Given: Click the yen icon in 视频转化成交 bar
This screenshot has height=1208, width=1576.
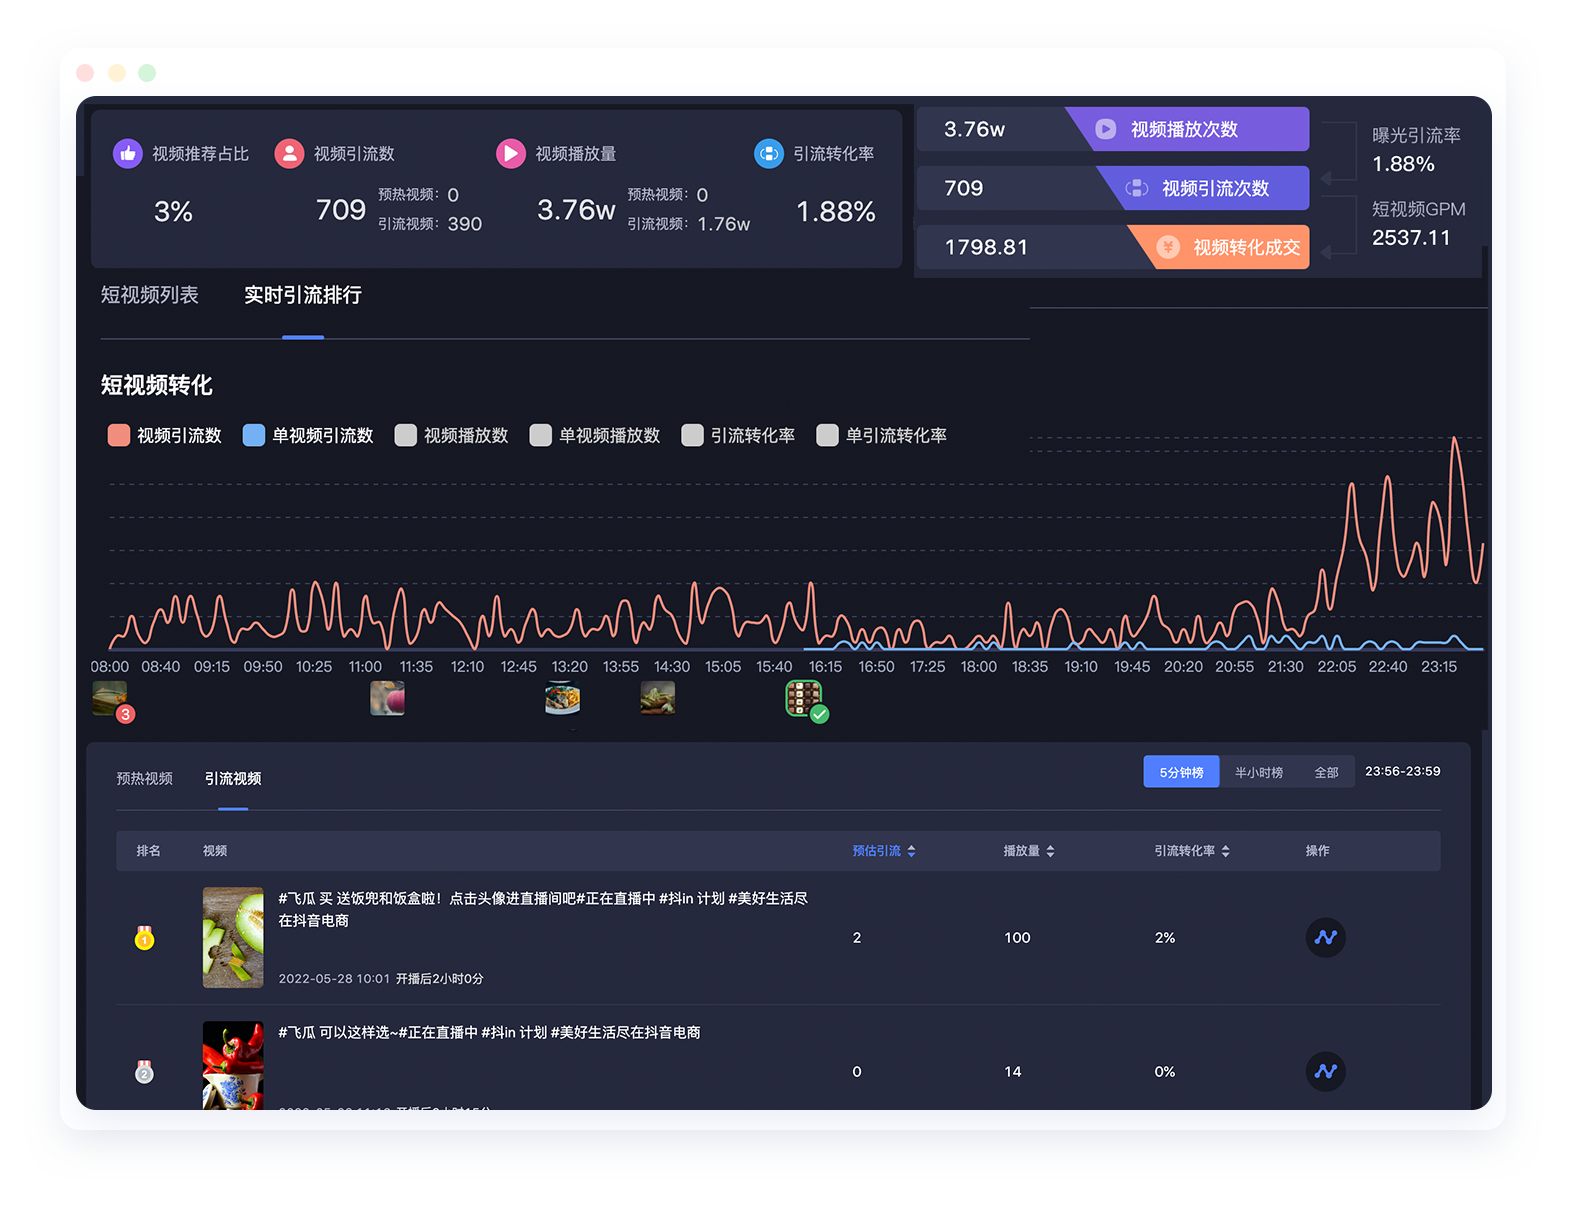Looking at the screenshot, I should click(x=1168, y=247).
